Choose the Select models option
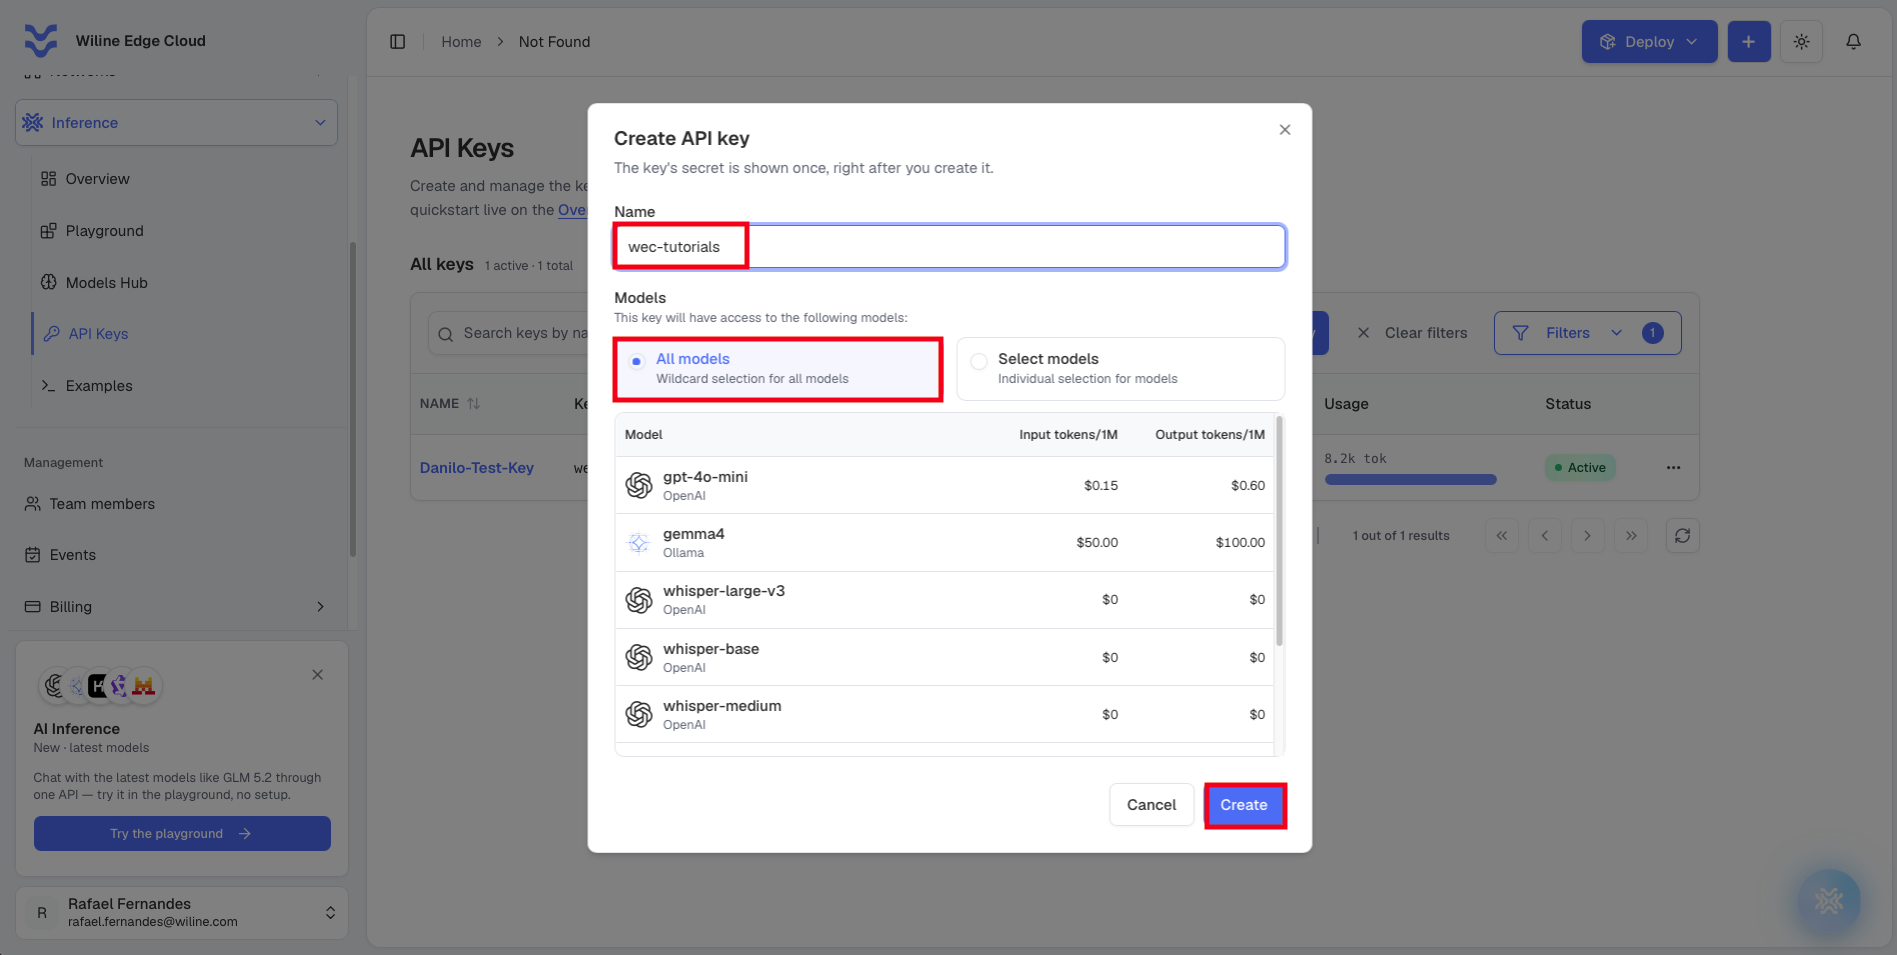Image resolution: width=1897 pixels, height=955 pixels. click(1121, 369)
